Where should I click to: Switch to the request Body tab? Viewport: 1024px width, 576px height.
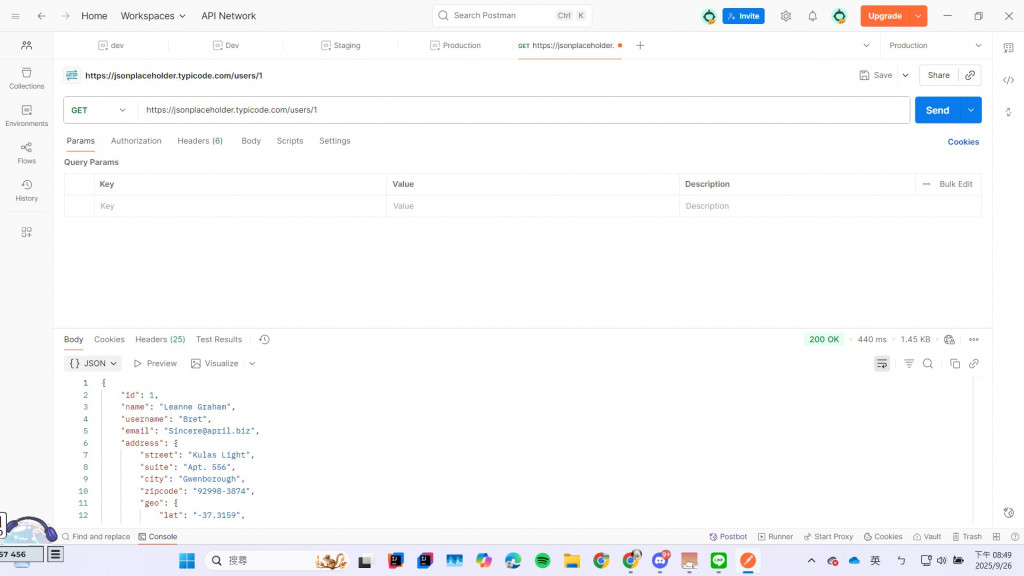[251, 140]
